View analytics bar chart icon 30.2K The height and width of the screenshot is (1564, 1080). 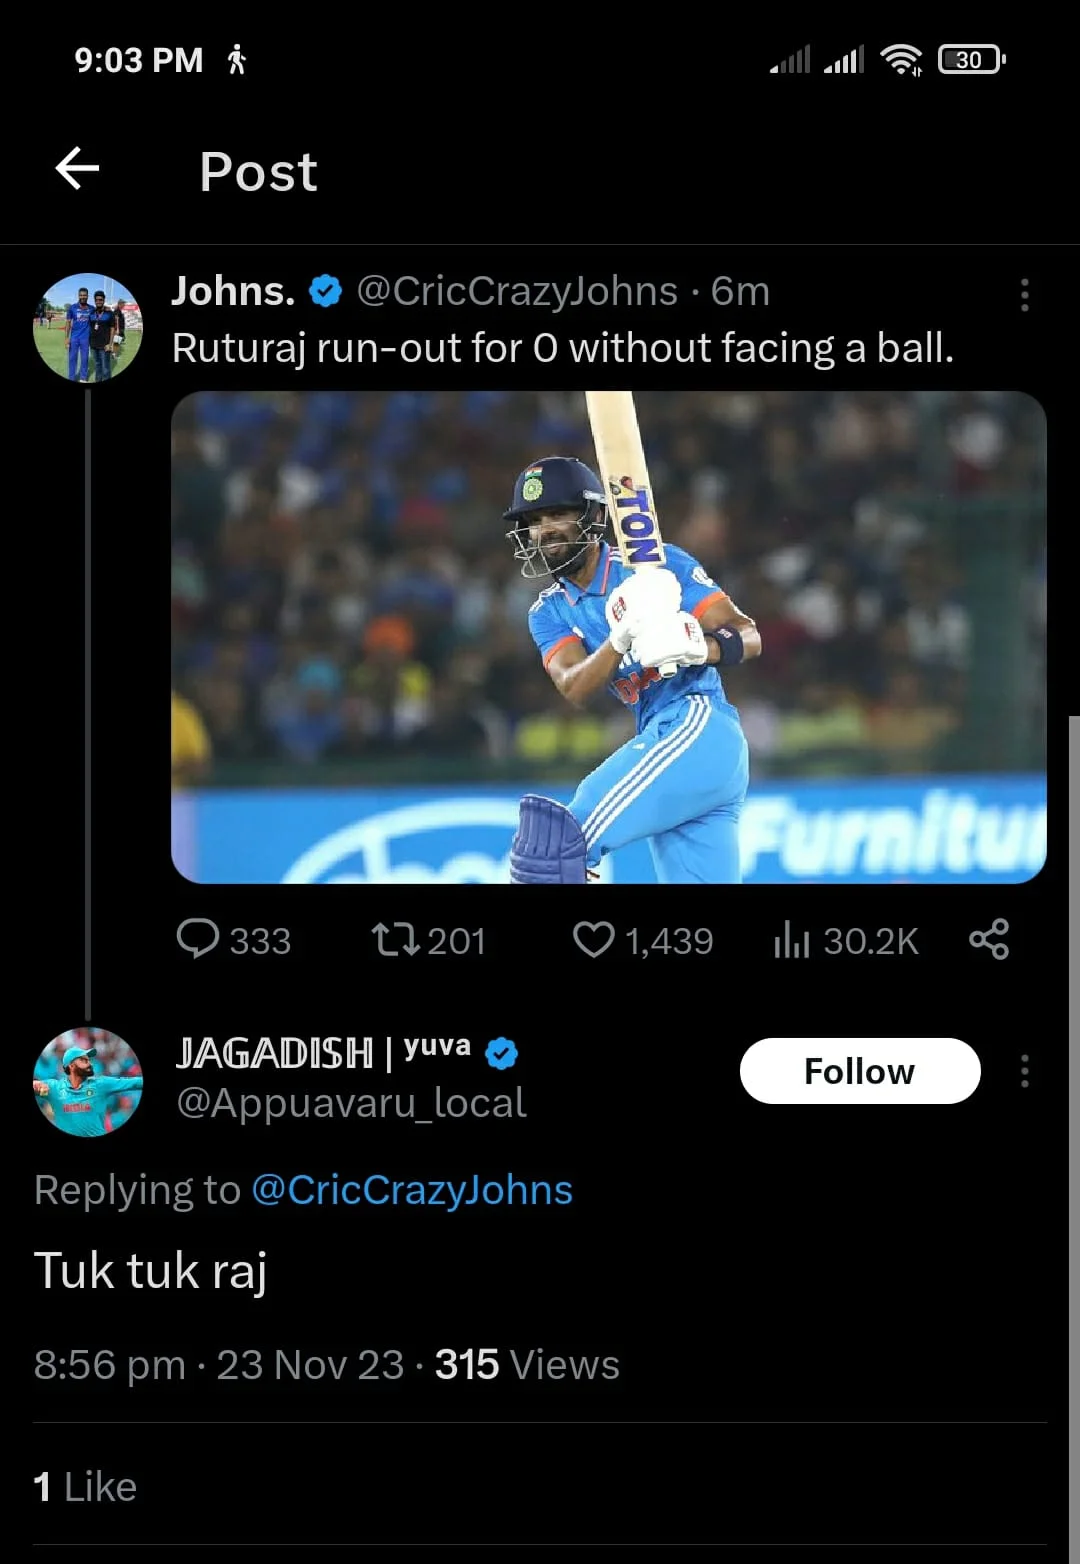point(790,939)
